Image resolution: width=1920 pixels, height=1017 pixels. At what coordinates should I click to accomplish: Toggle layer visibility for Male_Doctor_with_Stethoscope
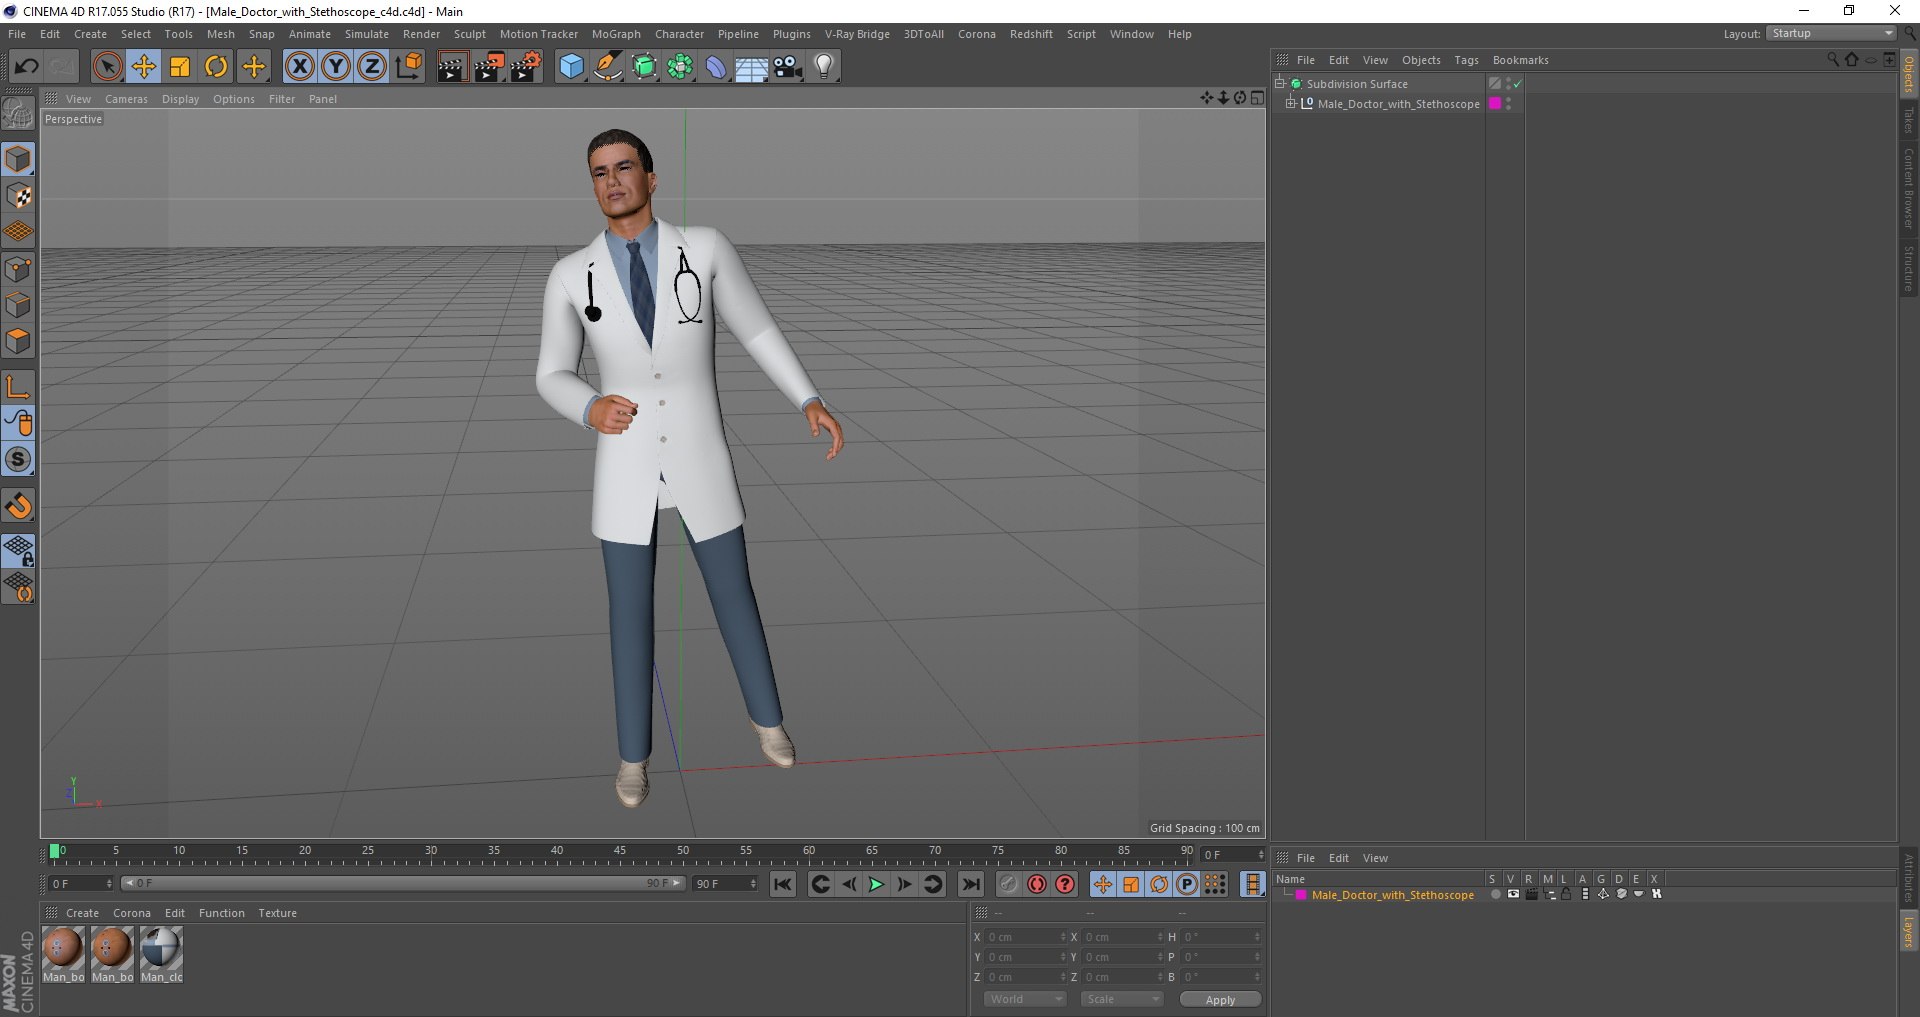[1513, 895]
